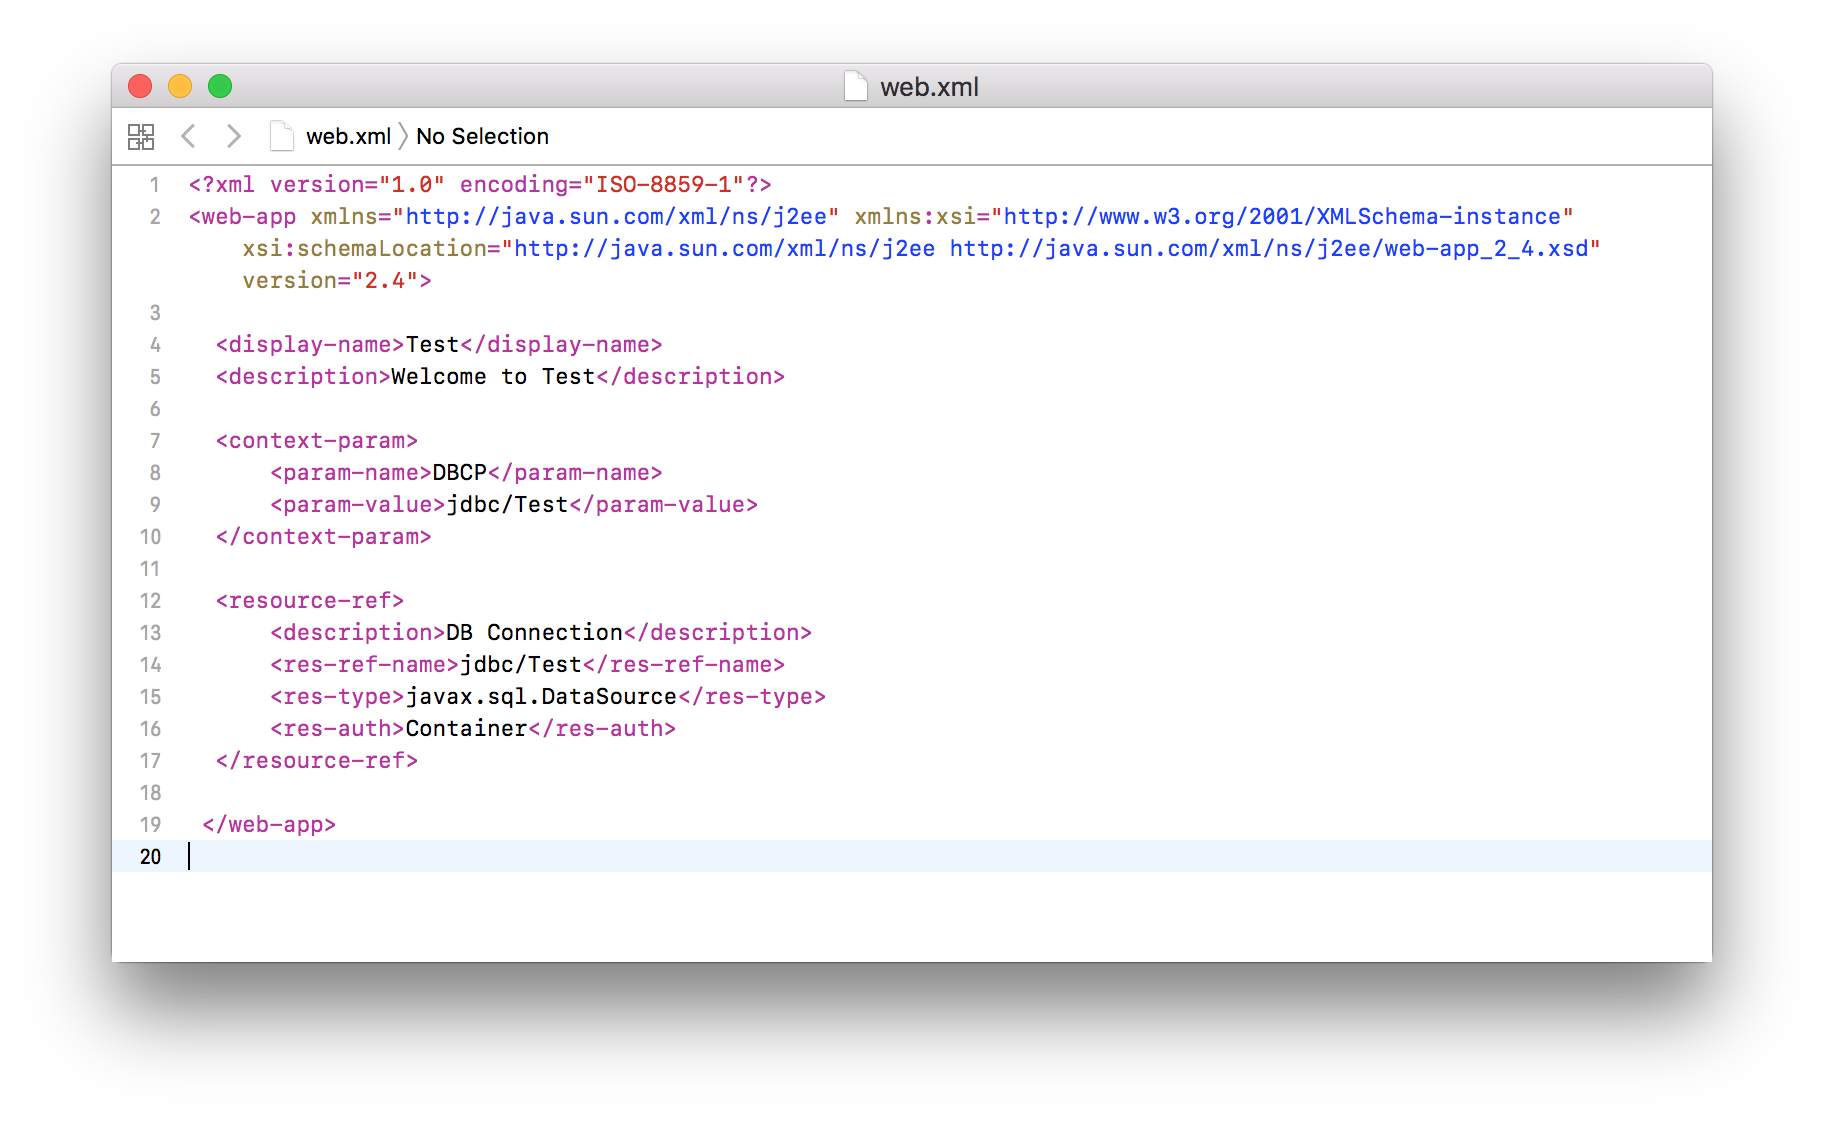
Task: Click the text 'ISO-8859-1' encoding value
Action: [664, 185]
